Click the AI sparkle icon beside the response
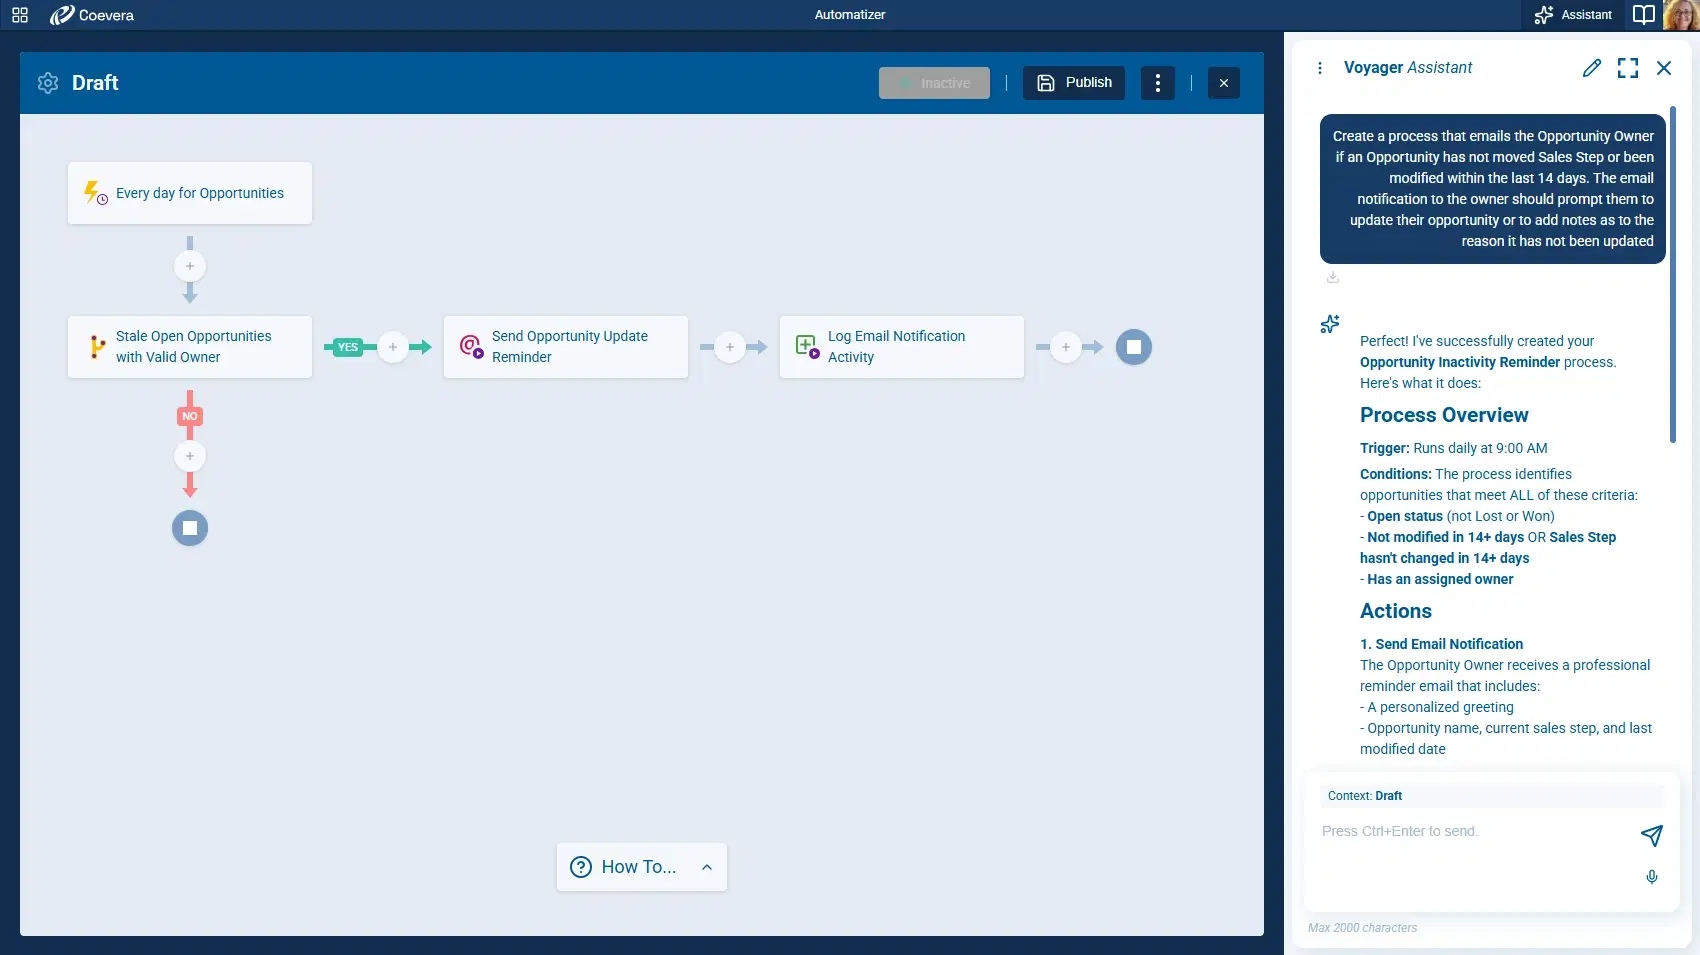1700x955 pixels. click(1329, 324)
